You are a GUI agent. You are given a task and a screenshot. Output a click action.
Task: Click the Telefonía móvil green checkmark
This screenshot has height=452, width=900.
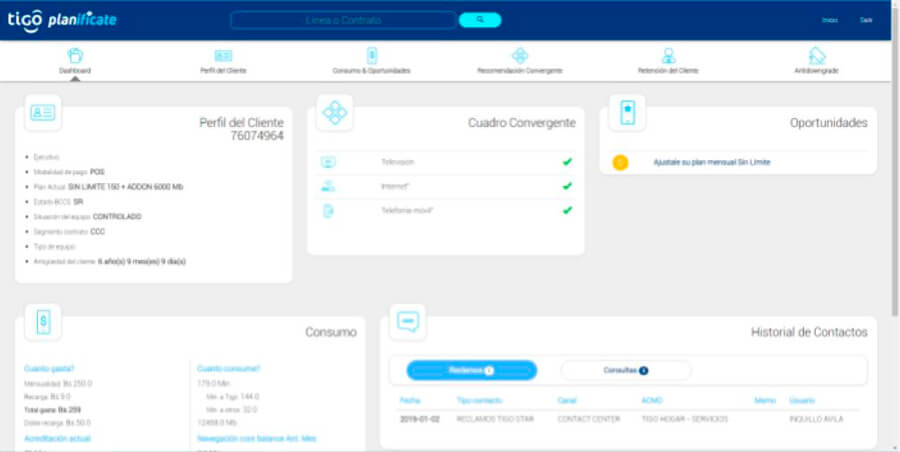[567, 210]
